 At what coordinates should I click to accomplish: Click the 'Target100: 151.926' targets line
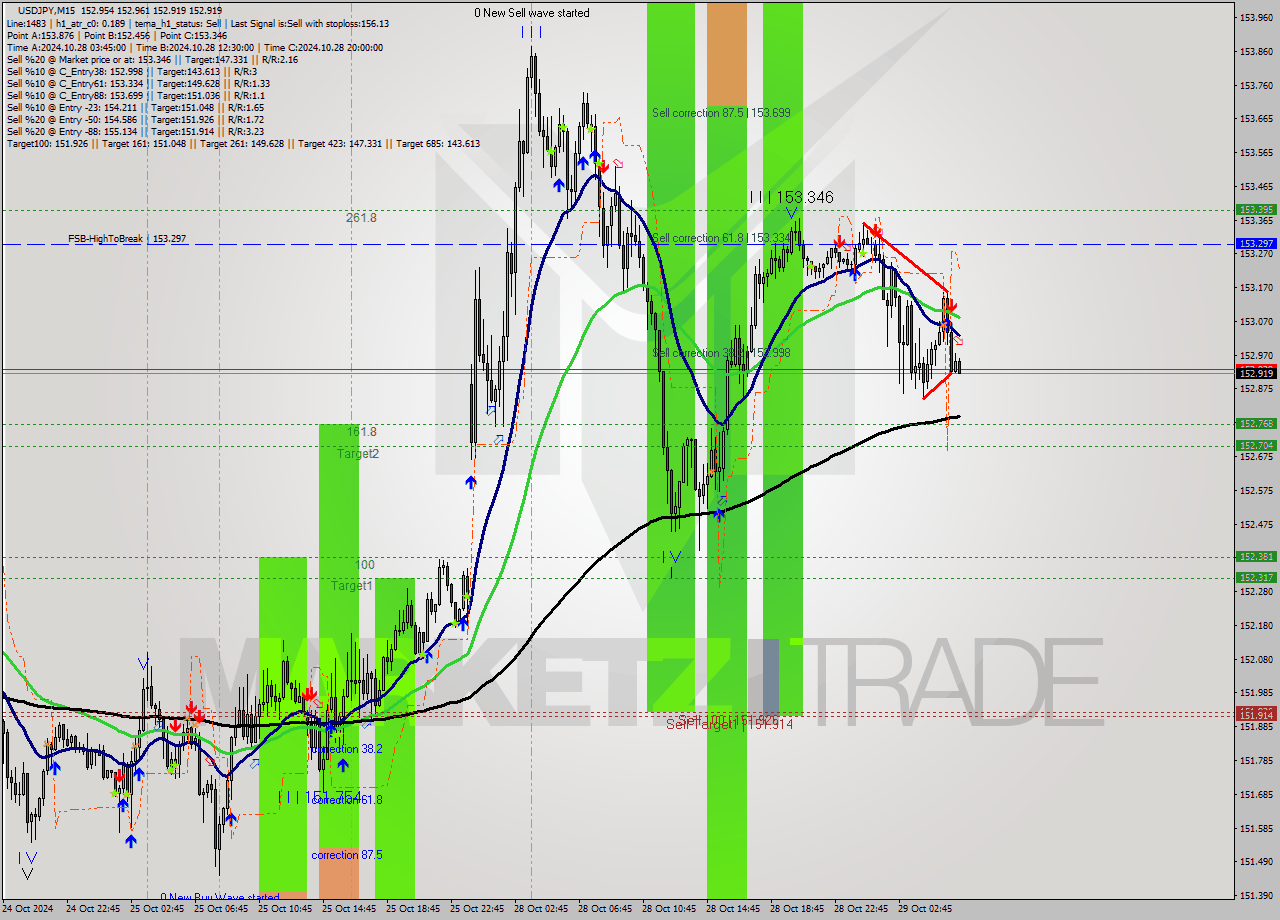click(x=243, y=143)
